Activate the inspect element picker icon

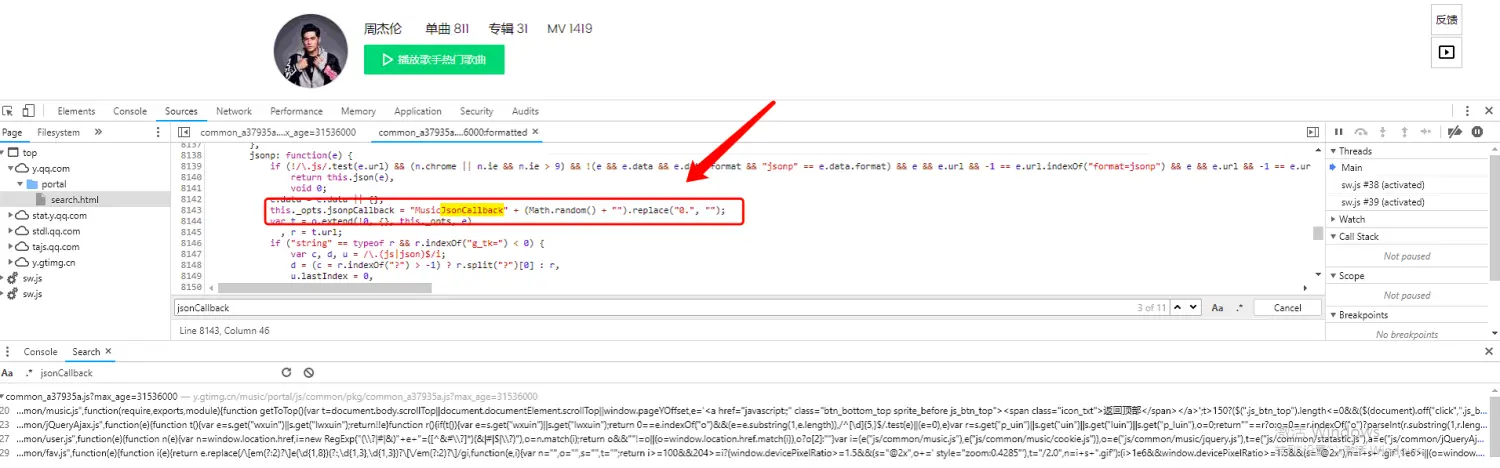pyautogui.click(x=7, y=111)
